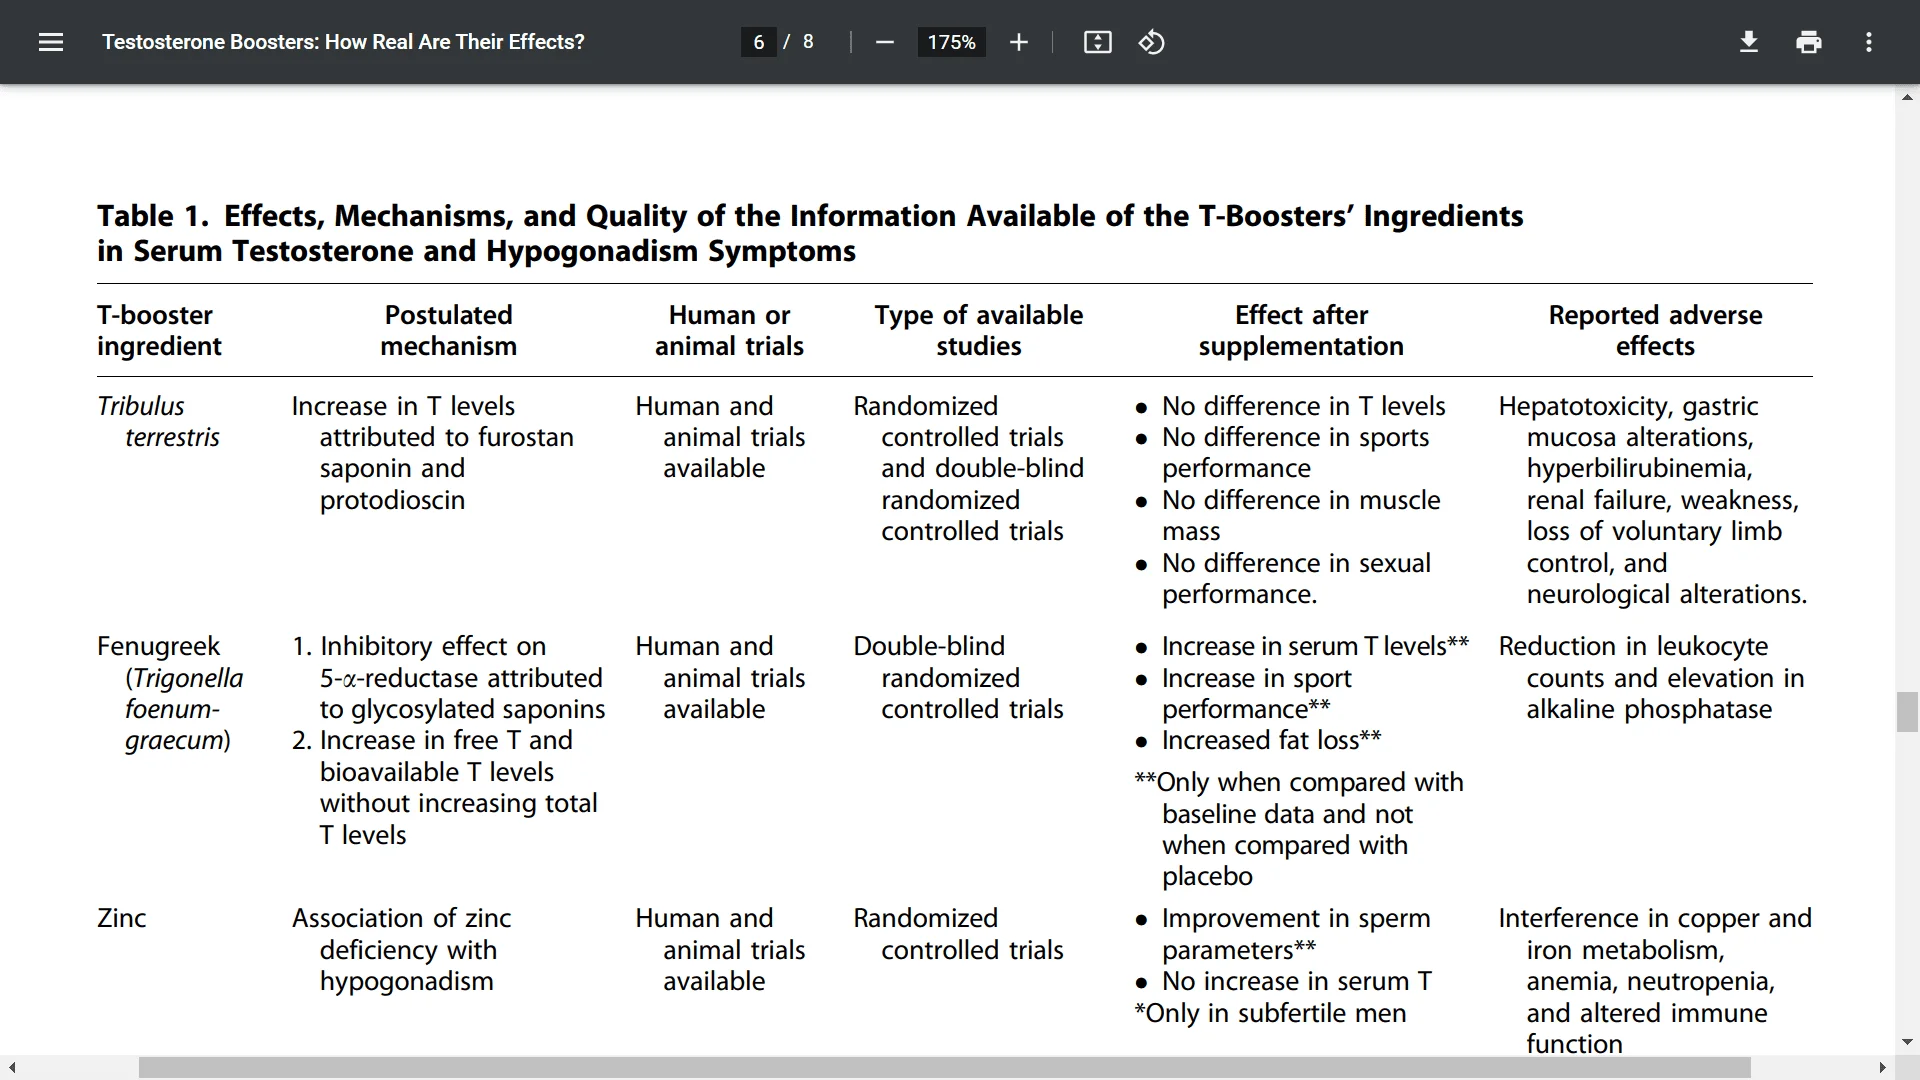The image size is (1920, 1080).
Task: Click '*Only in subfertile men' note
Action: 1270,1013
